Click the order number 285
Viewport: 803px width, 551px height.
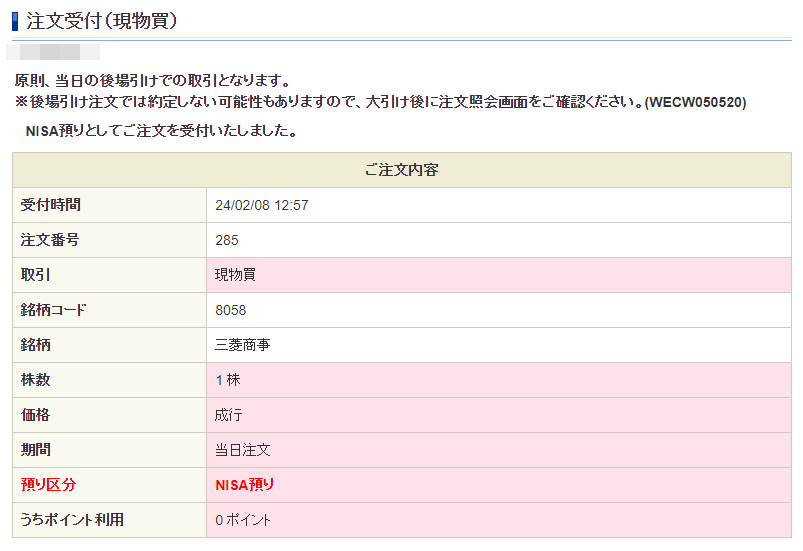click(227, 240)
